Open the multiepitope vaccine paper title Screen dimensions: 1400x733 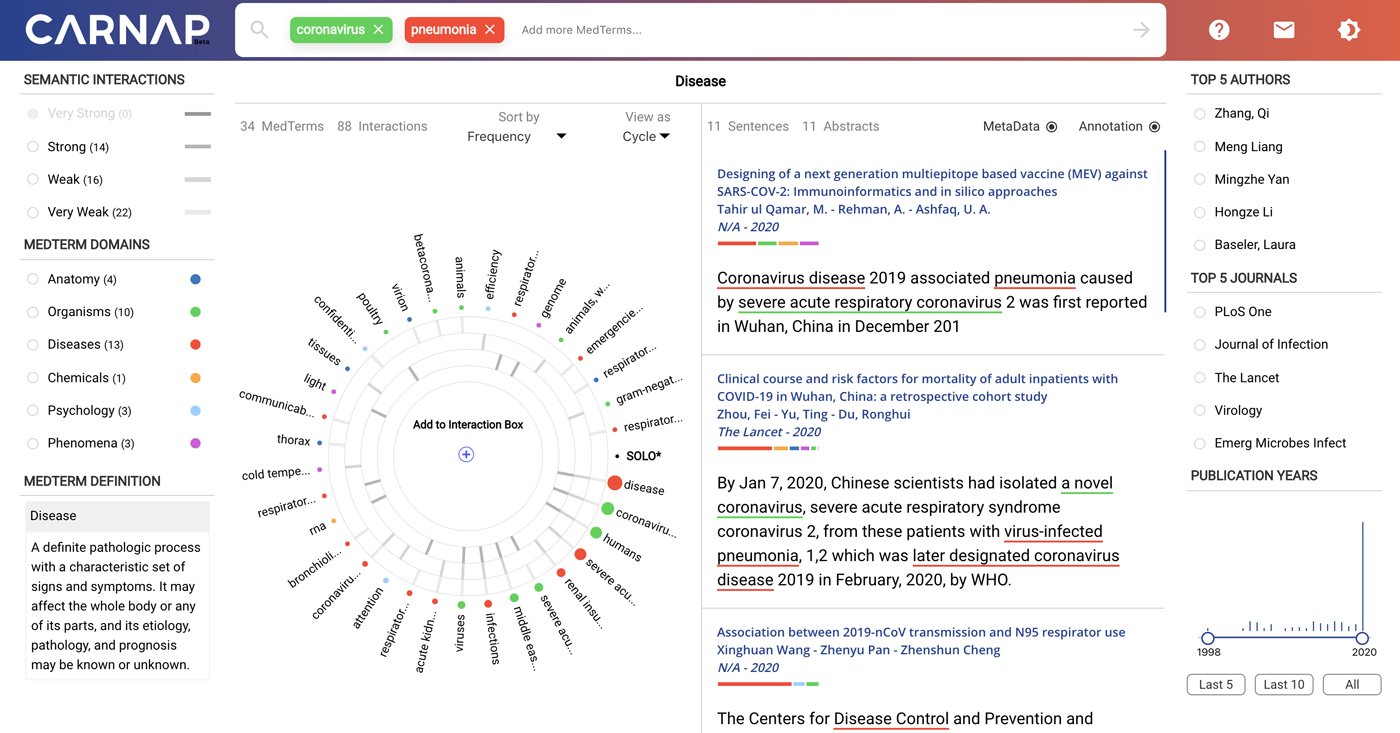[932, 183]
